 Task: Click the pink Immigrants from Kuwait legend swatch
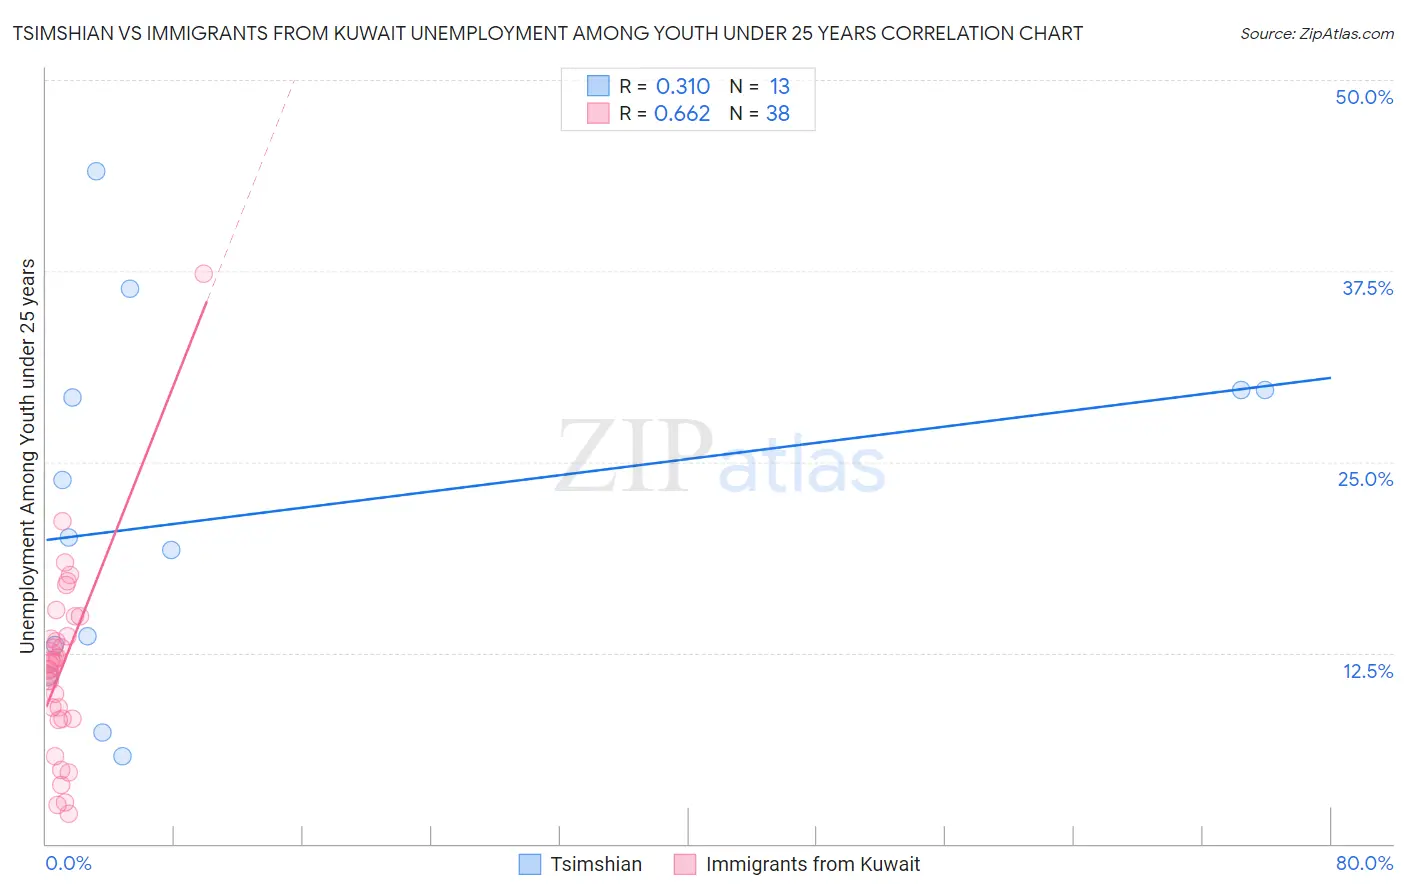point(685,864)
